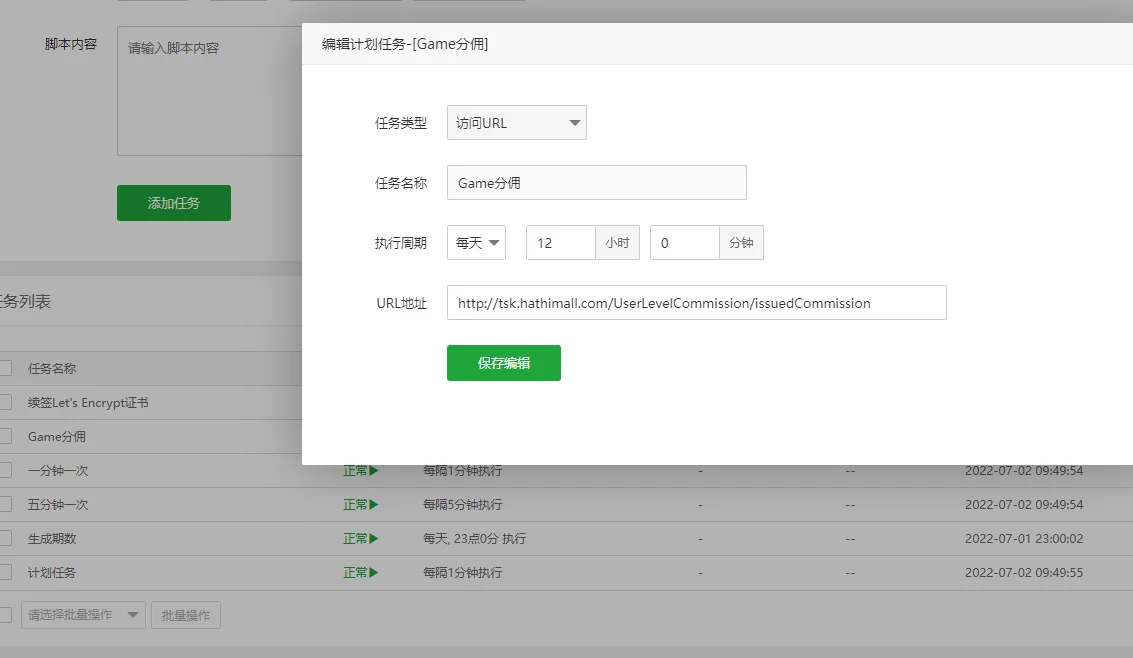Click the 分钟 unit label

pyautogui.click(x=741, y=243)
